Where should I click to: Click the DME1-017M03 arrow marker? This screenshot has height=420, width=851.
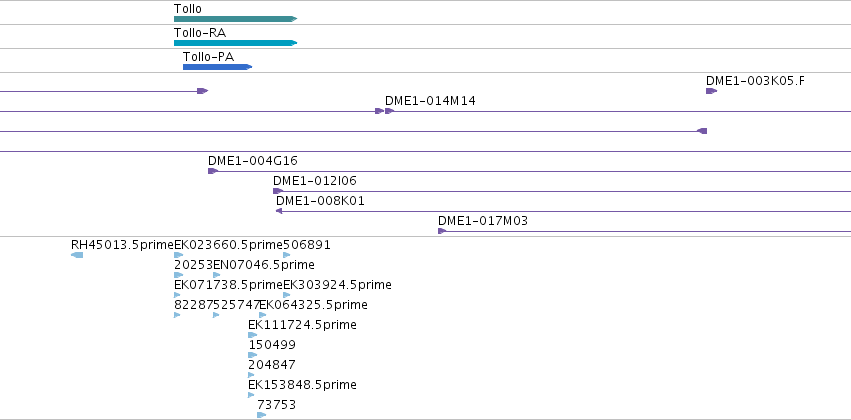442,231
